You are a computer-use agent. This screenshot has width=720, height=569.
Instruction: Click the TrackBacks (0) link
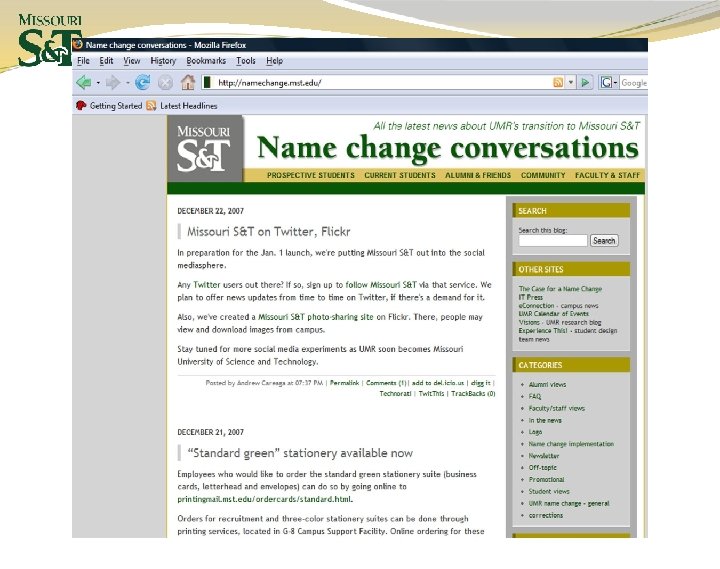point(473,394)
